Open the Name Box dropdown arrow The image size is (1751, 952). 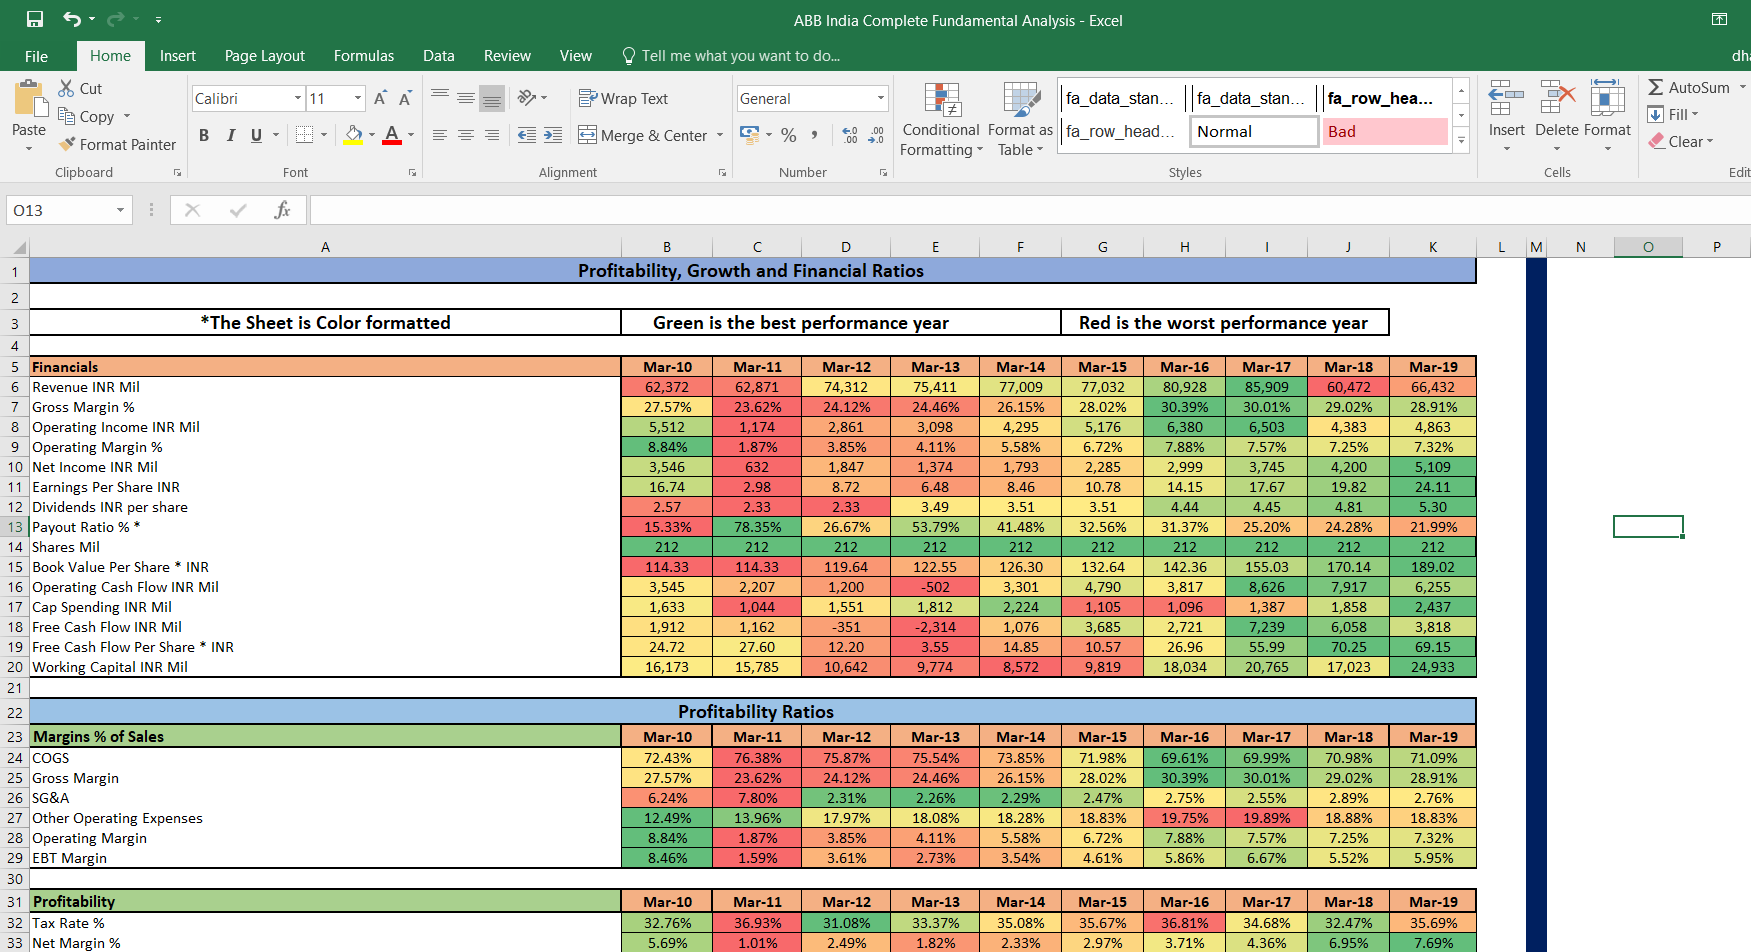(120, 210)
